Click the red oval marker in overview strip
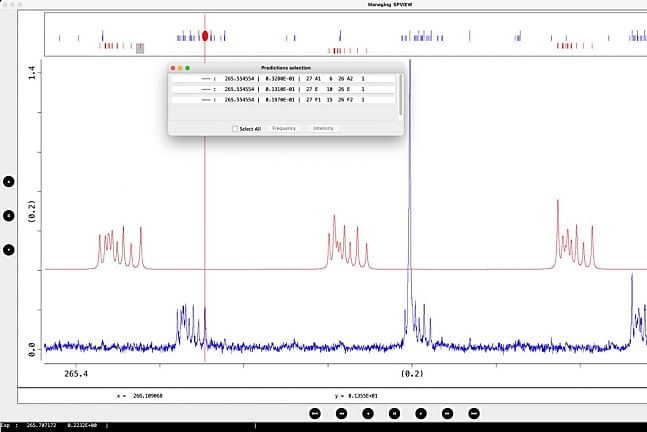This screenshot has width=647, height=432. coord(205,36)
